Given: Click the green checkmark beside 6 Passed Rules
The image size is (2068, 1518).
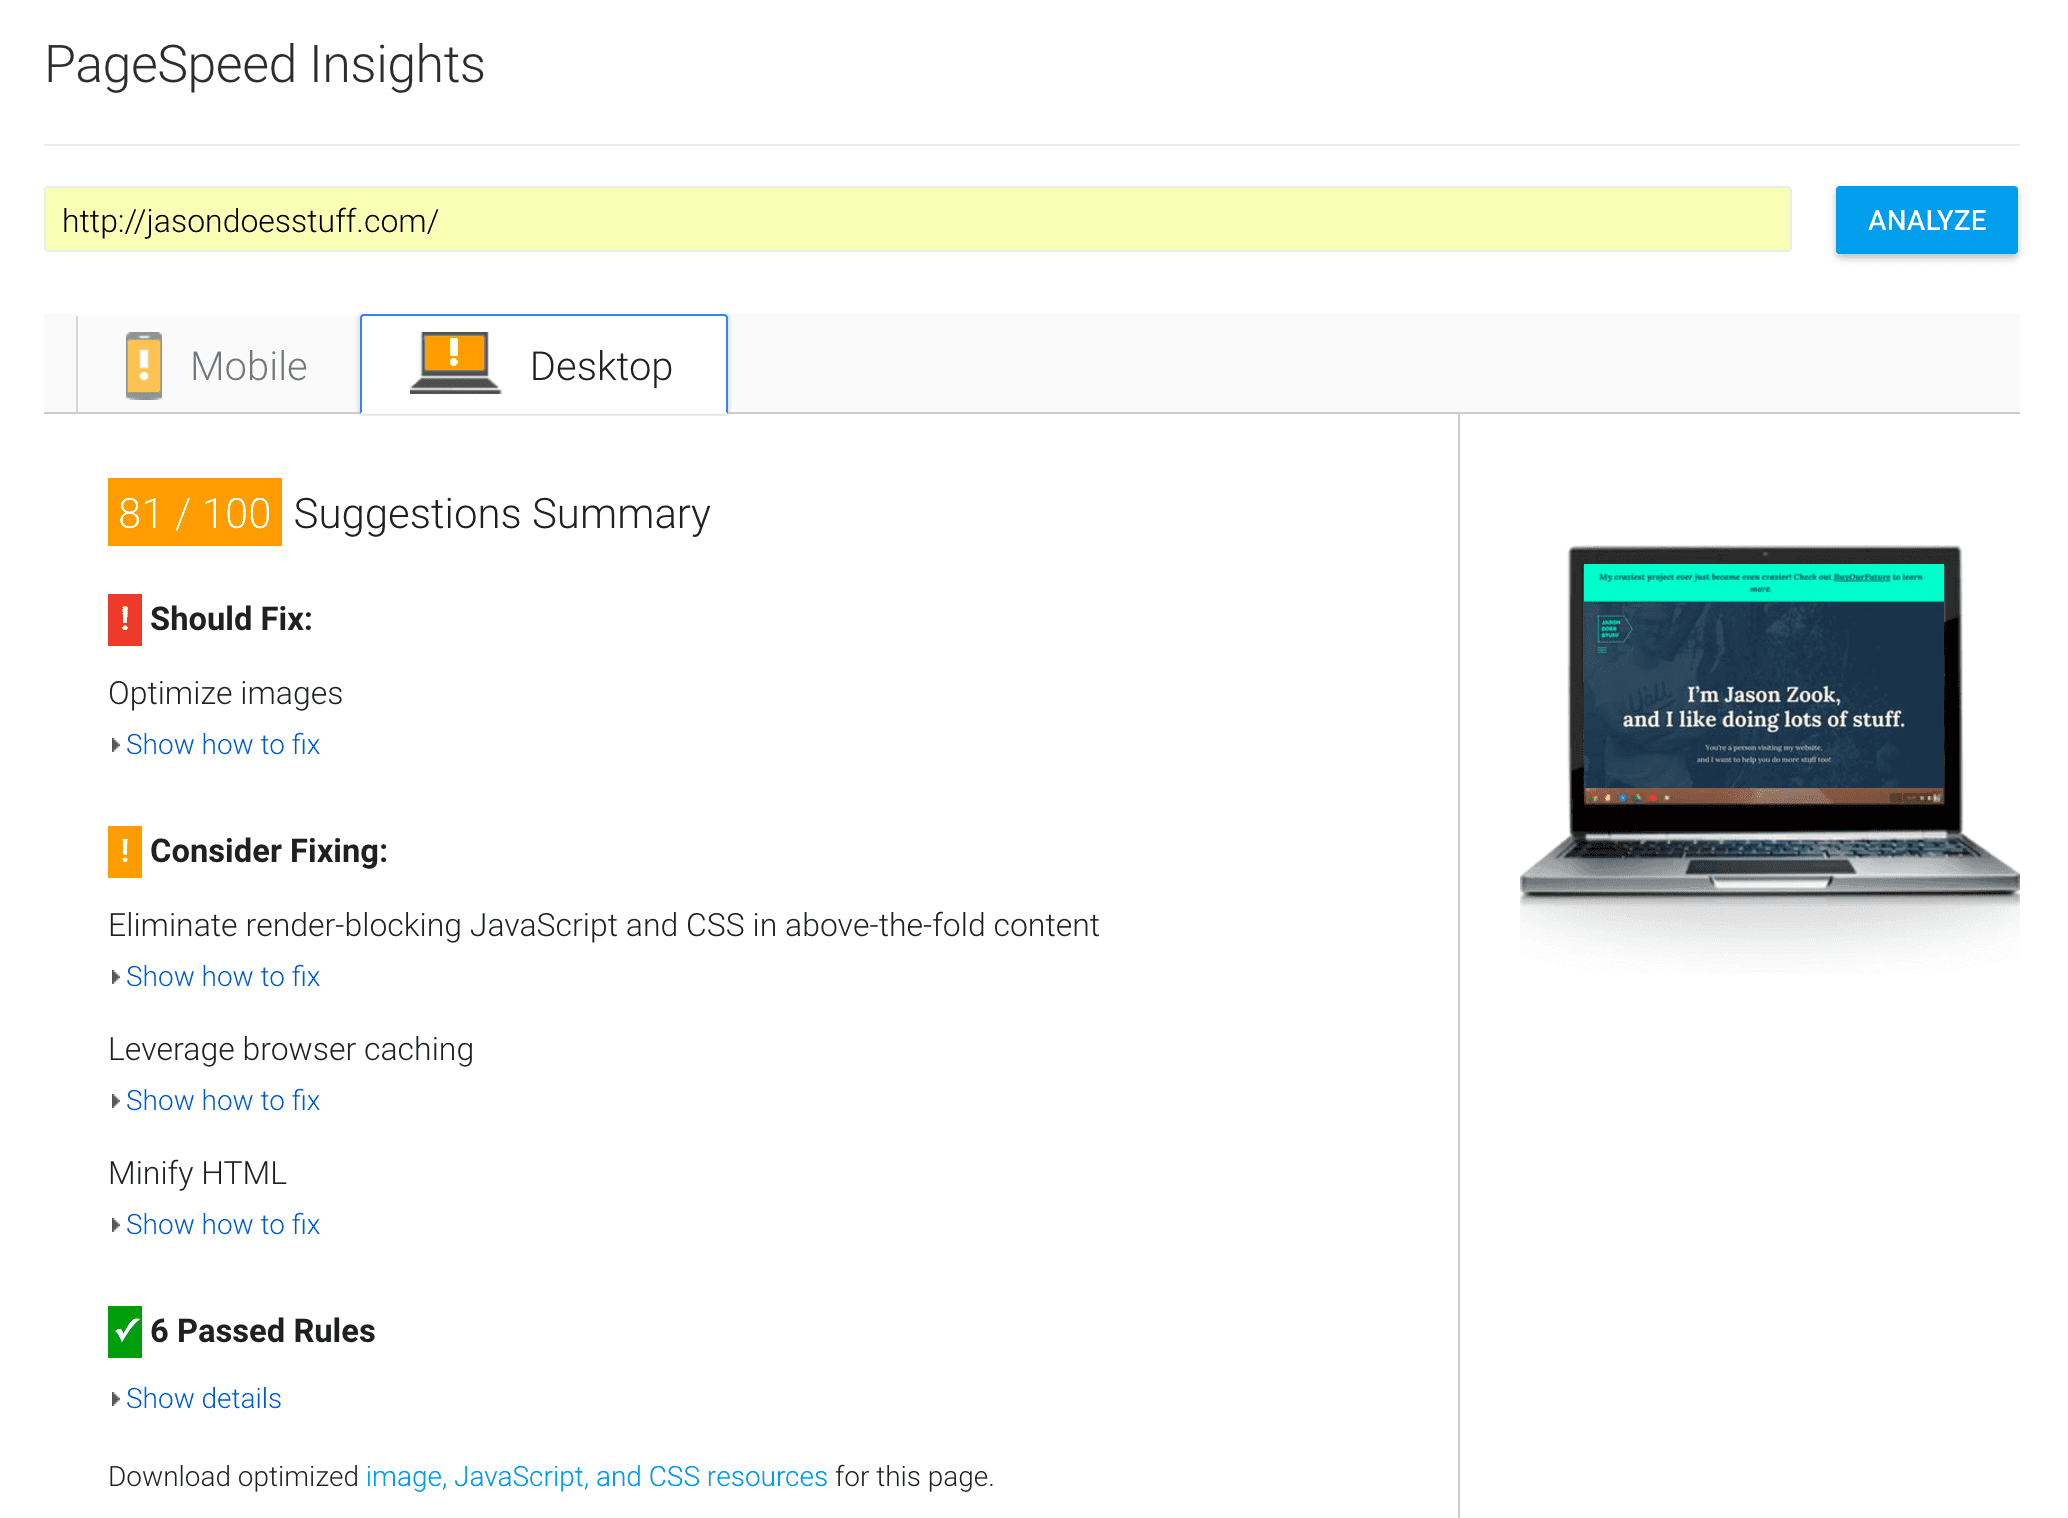Looking at the screenshot, I should pyautogui.click(x=124, y=1331).
